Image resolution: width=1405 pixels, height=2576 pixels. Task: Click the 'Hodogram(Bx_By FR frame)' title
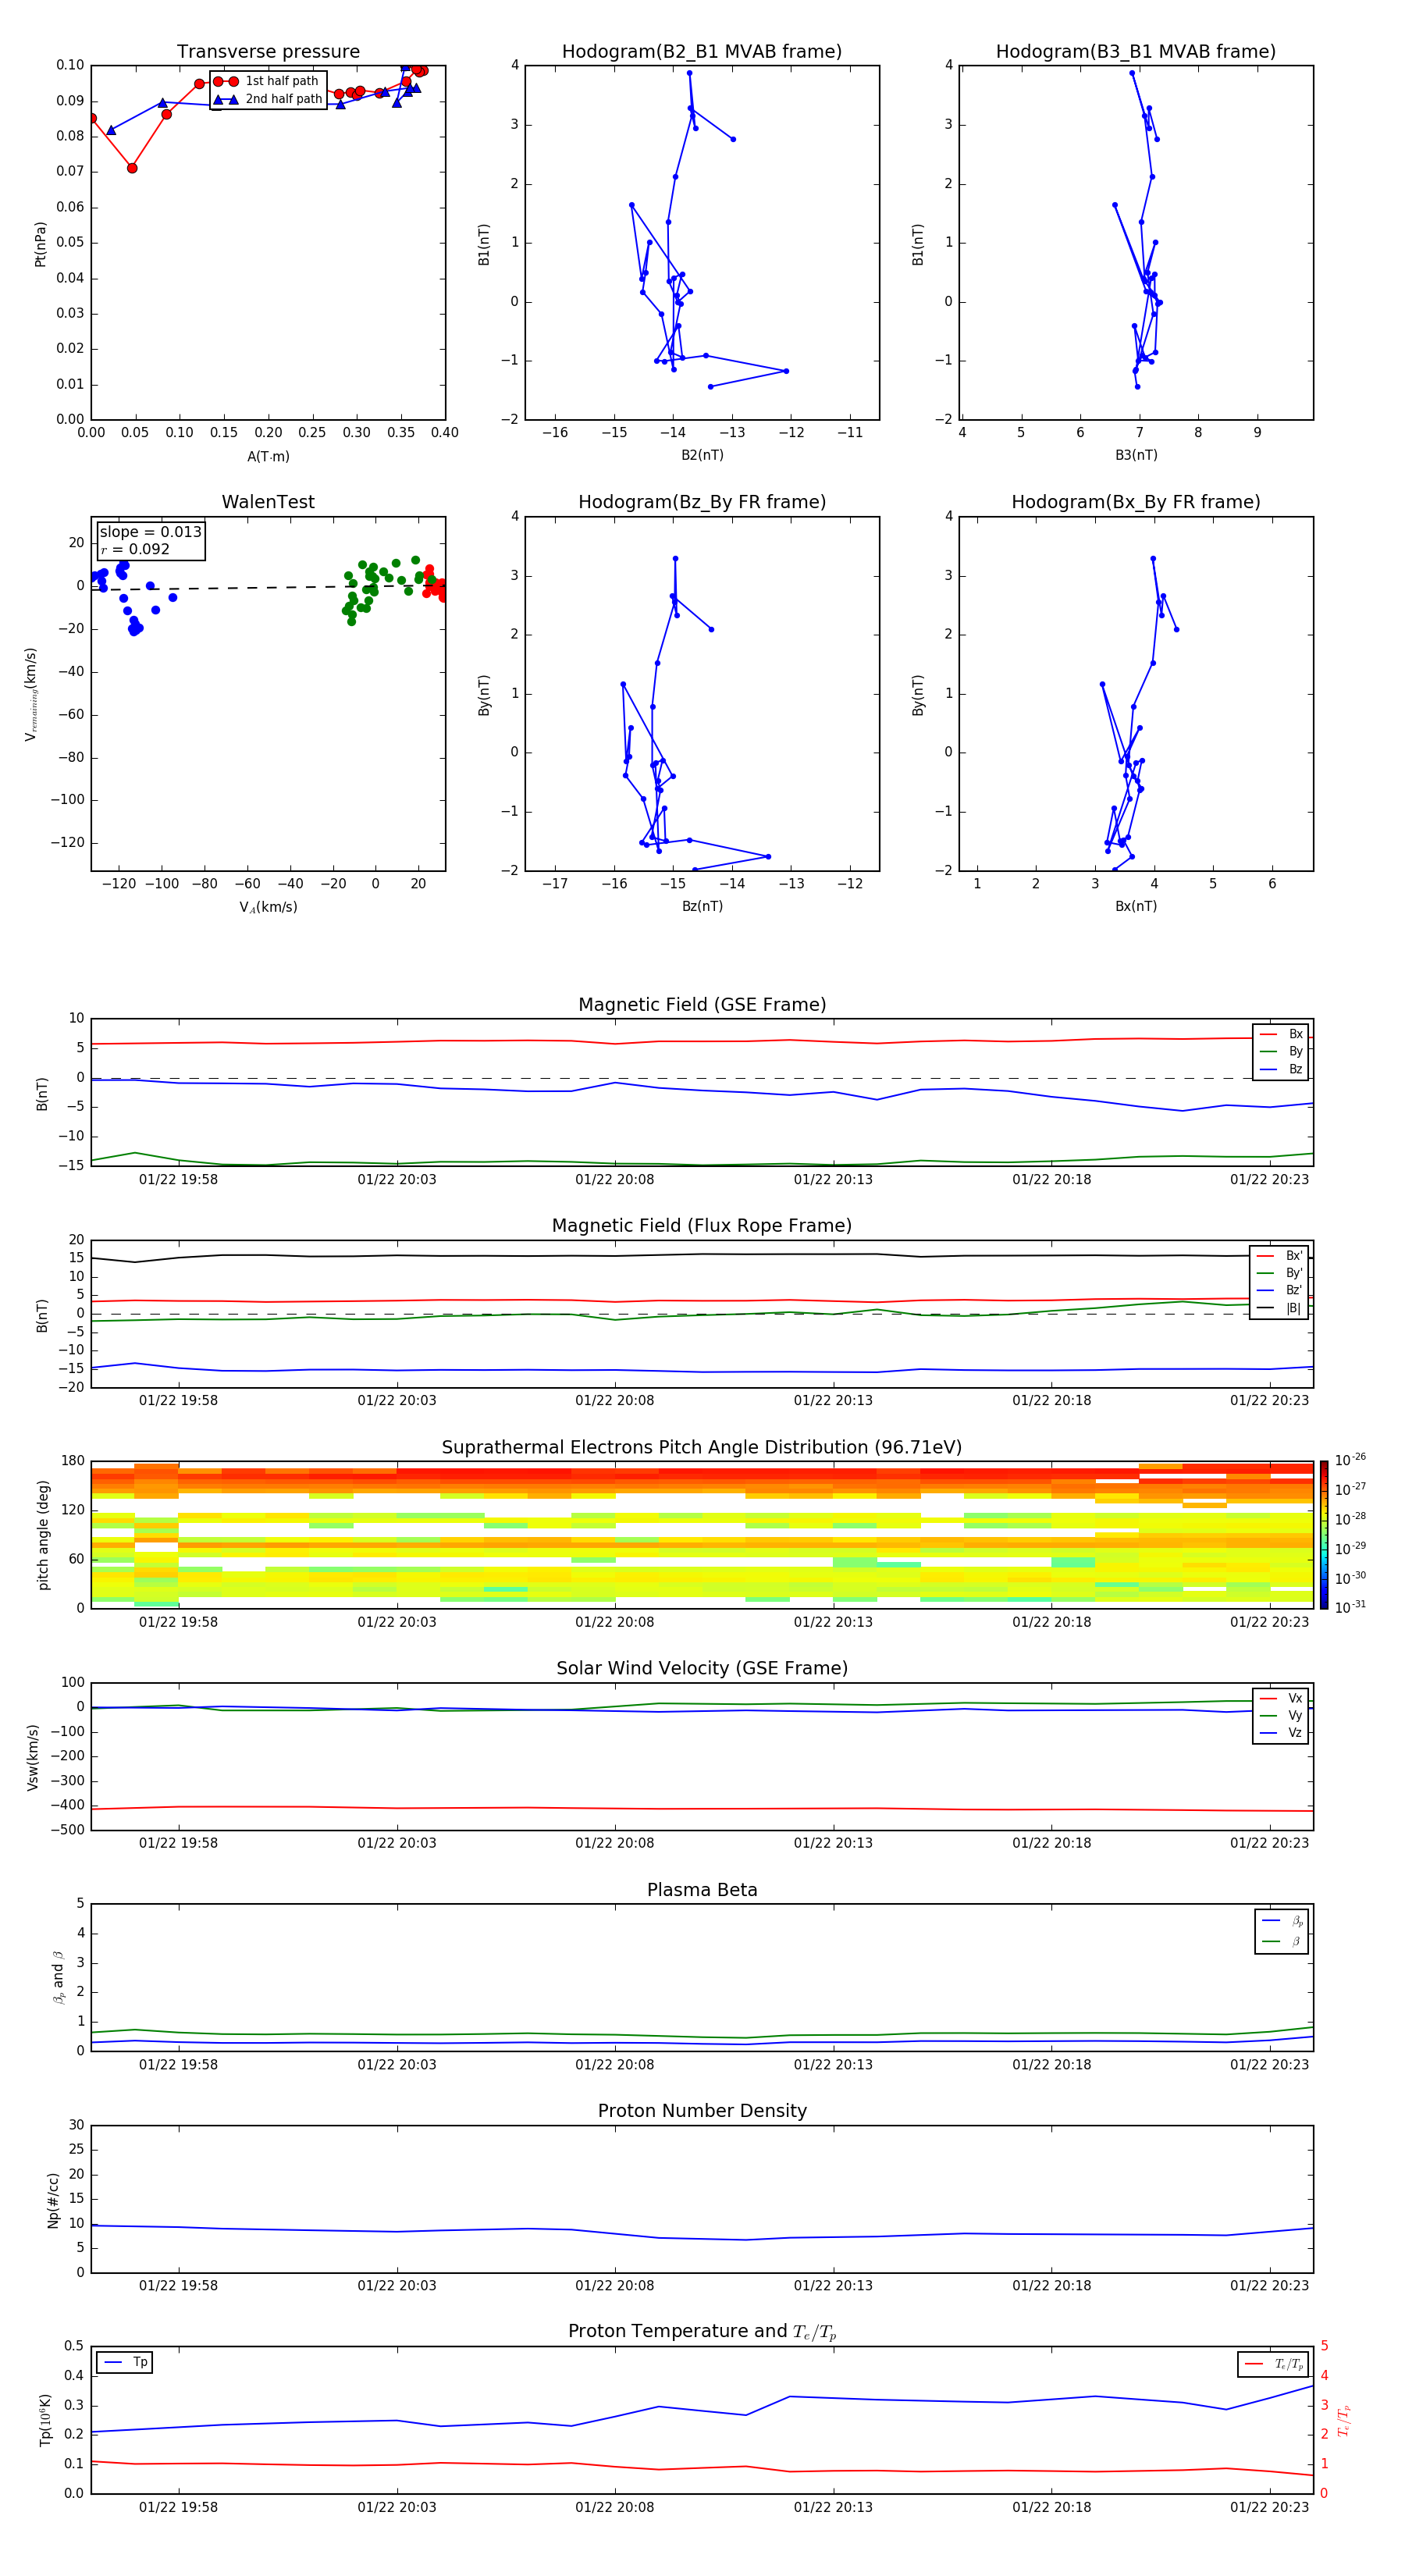pyautogui.click(x=1136, y=502)
